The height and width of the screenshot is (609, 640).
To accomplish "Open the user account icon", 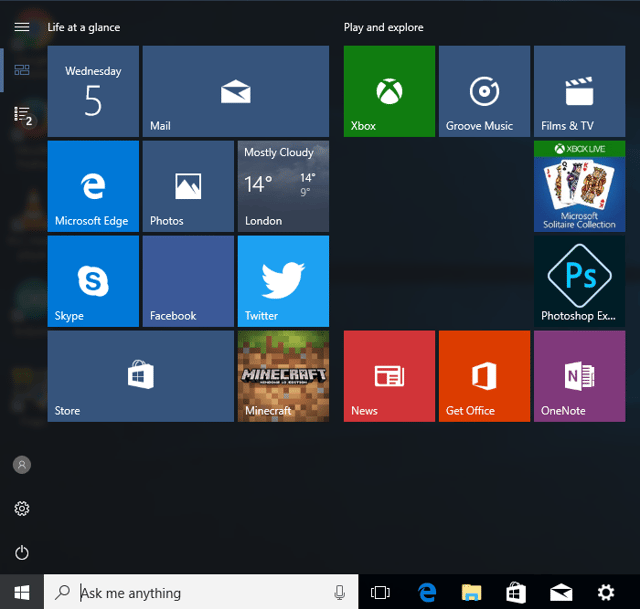I will point(22,465).
